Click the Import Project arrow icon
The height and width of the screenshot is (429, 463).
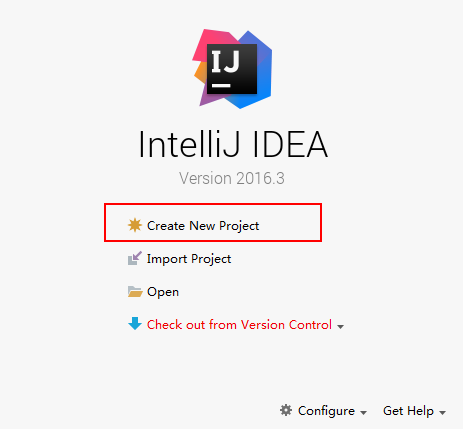point(135,258)
